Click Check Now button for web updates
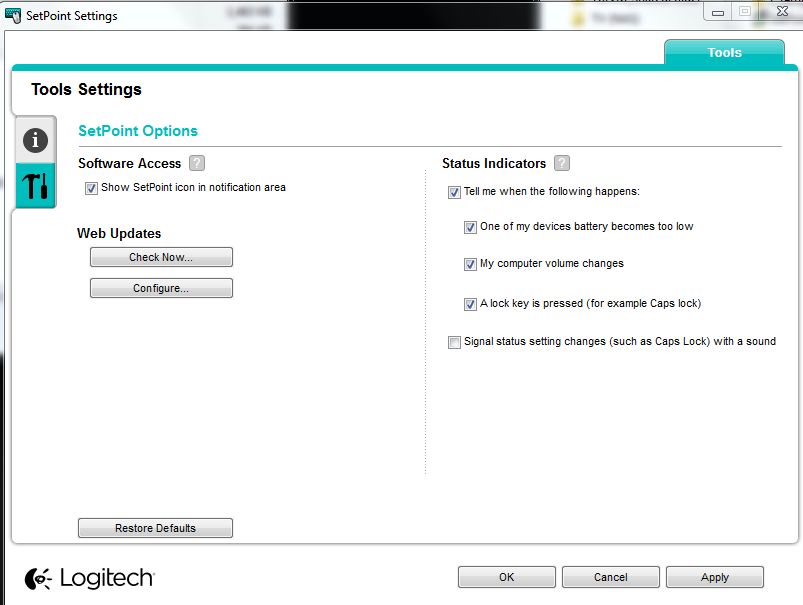Image resolution: width=803 pixels, height=605 pixels. point(161,257)
